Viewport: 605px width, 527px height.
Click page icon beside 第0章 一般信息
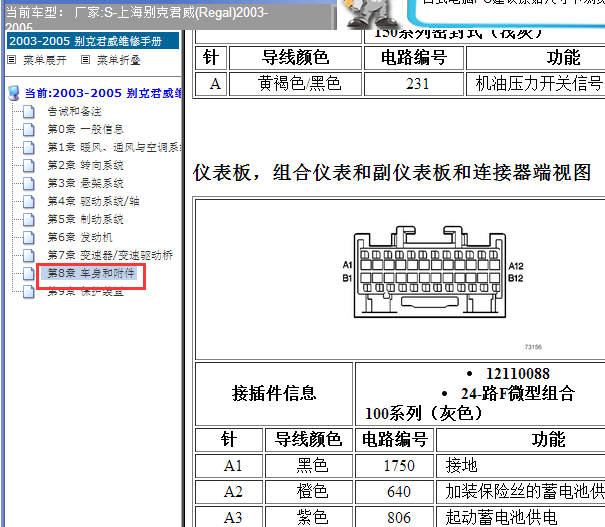coord(28,130)
